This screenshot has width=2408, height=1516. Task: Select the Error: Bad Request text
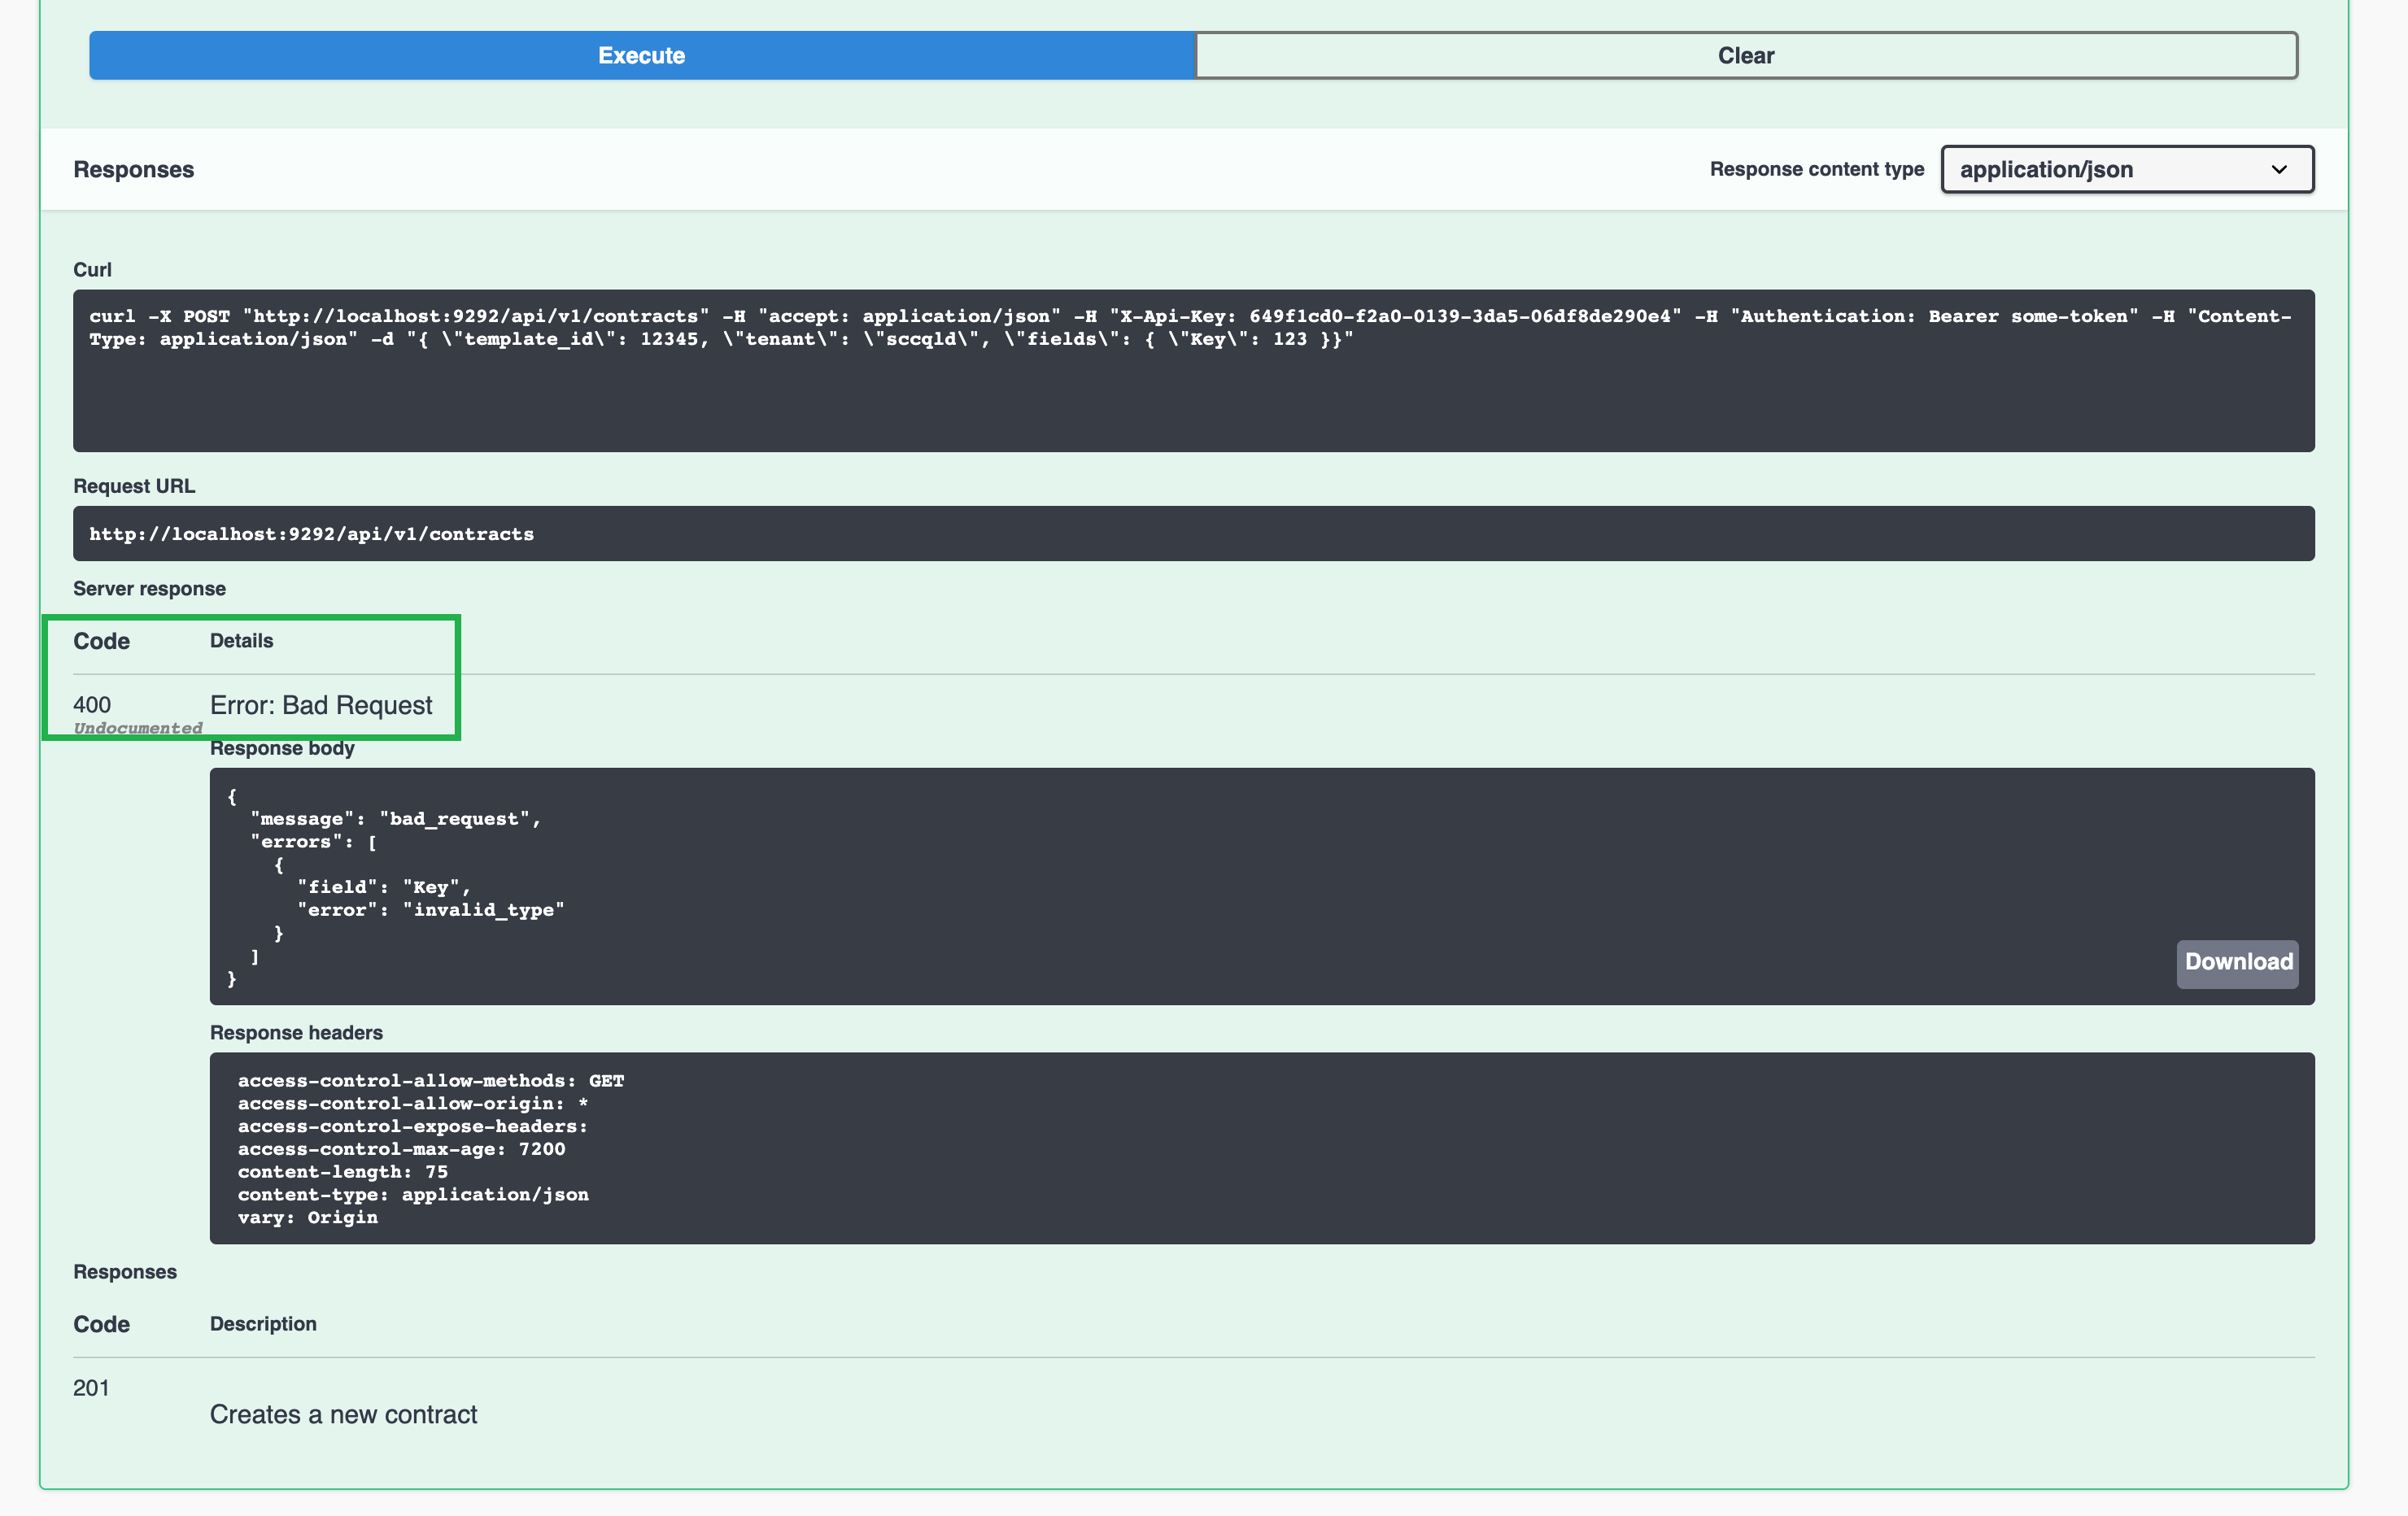321,705
